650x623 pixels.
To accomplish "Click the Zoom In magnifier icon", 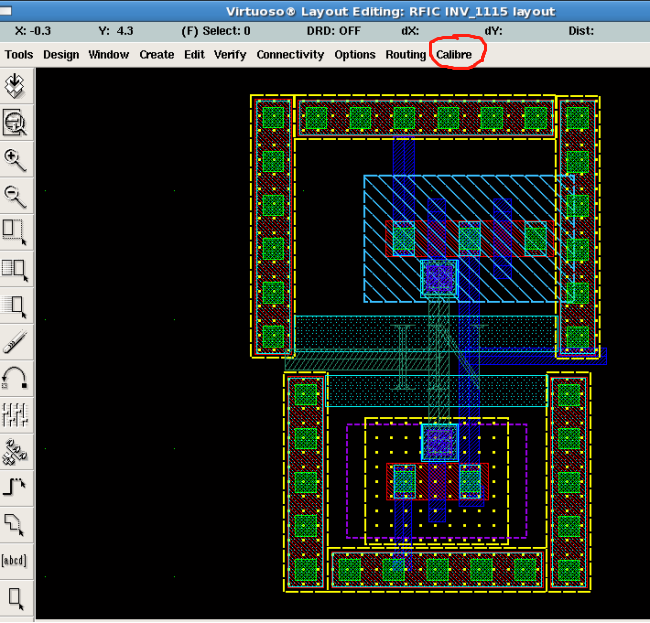I will point(15,160).
